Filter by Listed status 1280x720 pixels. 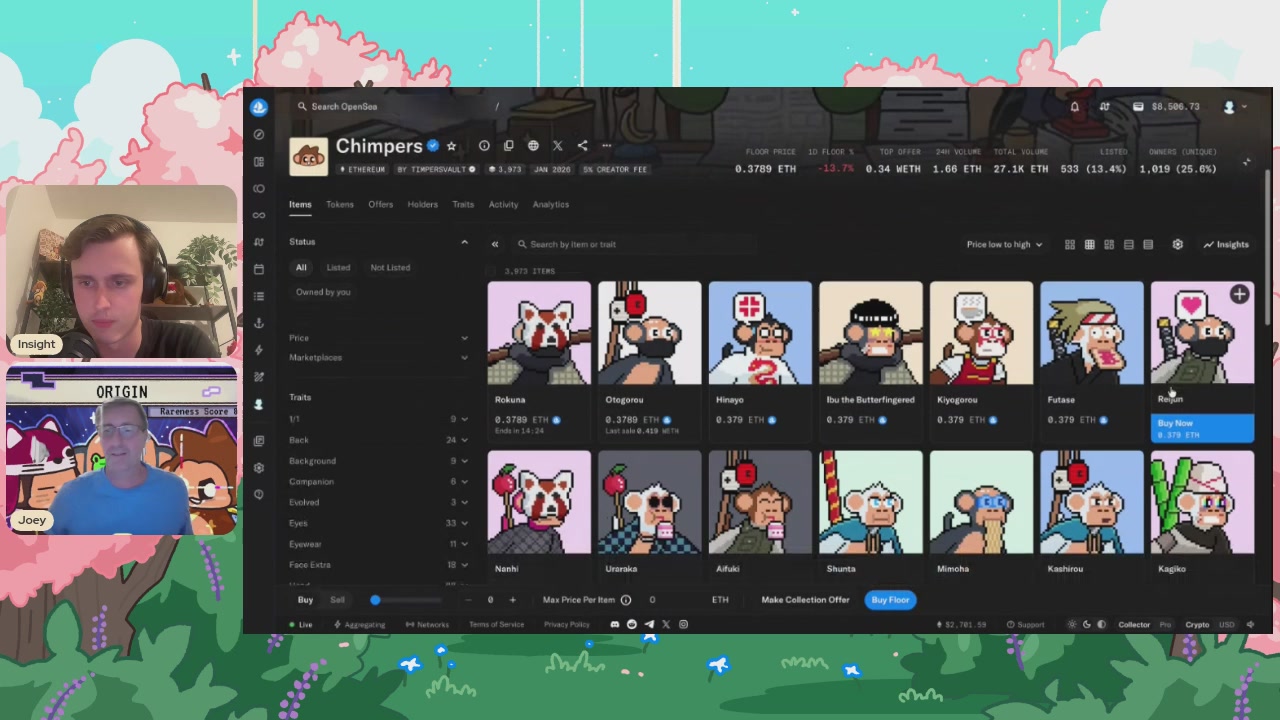[x=338, y=268]
